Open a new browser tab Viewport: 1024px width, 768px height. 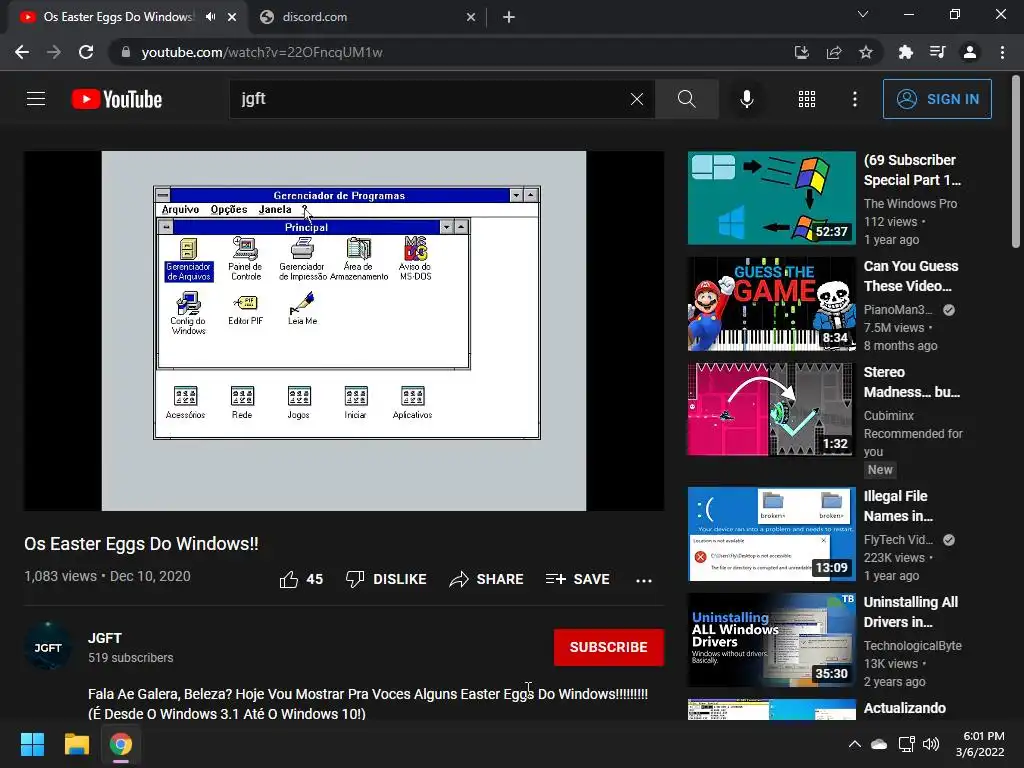pyautogui.click(x=509, y=17)
